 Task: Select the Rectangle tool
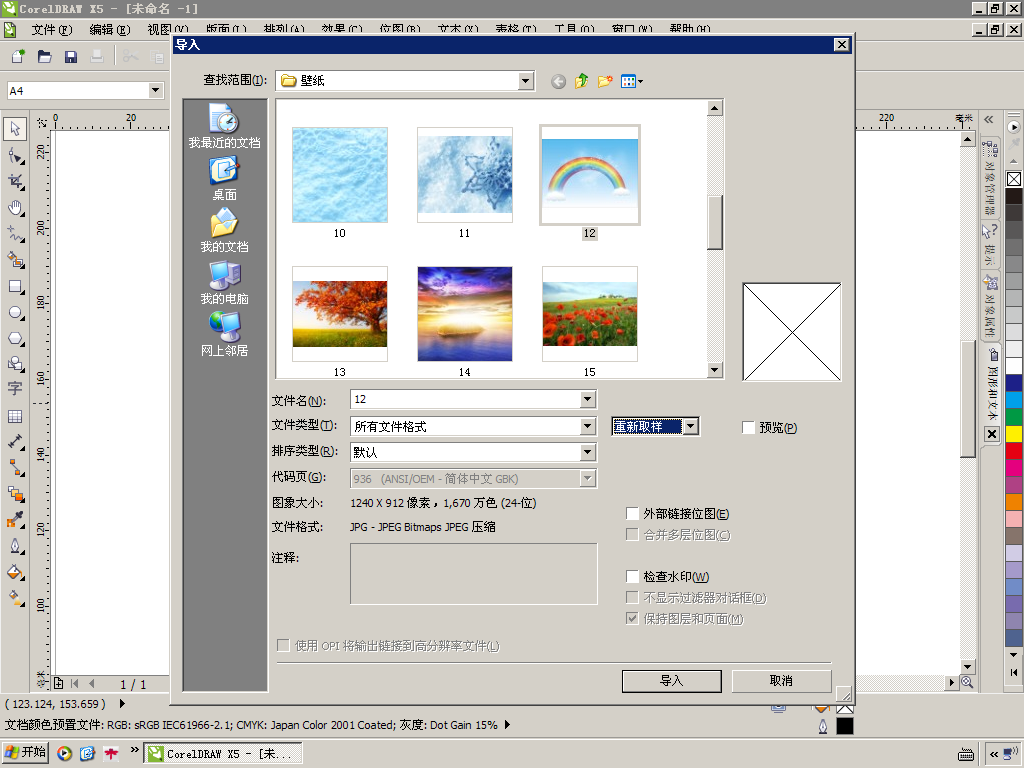(15, 286)
